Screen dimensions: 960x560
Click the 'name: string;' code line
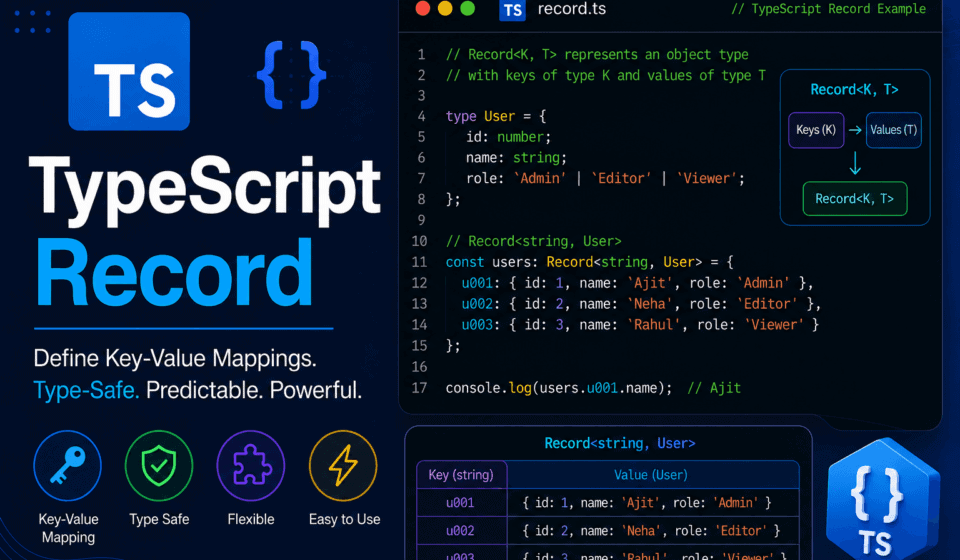click(x=516, y=158)
